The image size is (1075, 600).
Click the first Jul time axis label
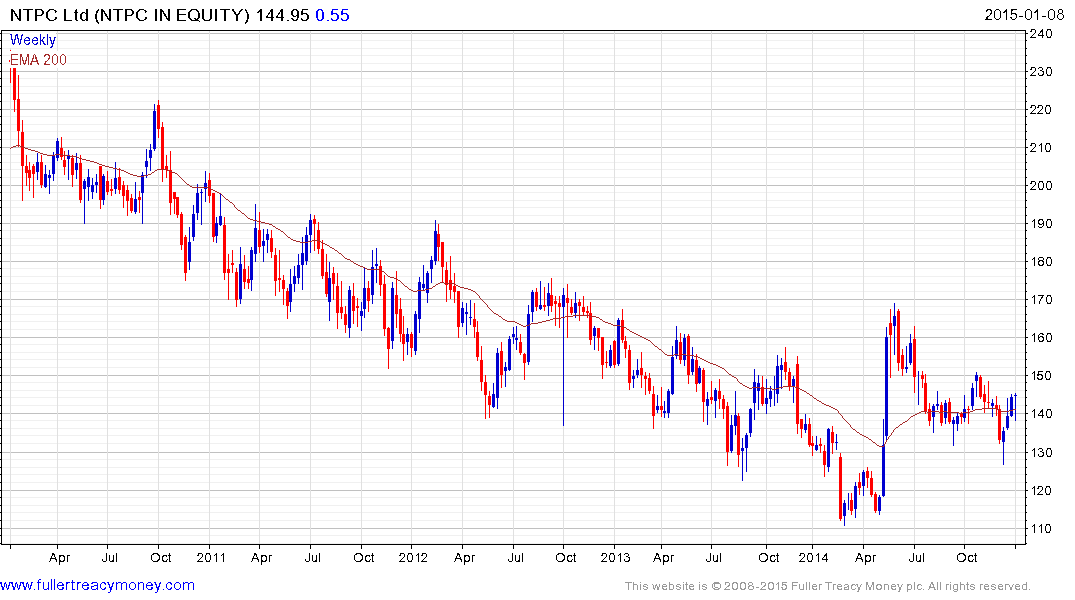pos(110,557)
